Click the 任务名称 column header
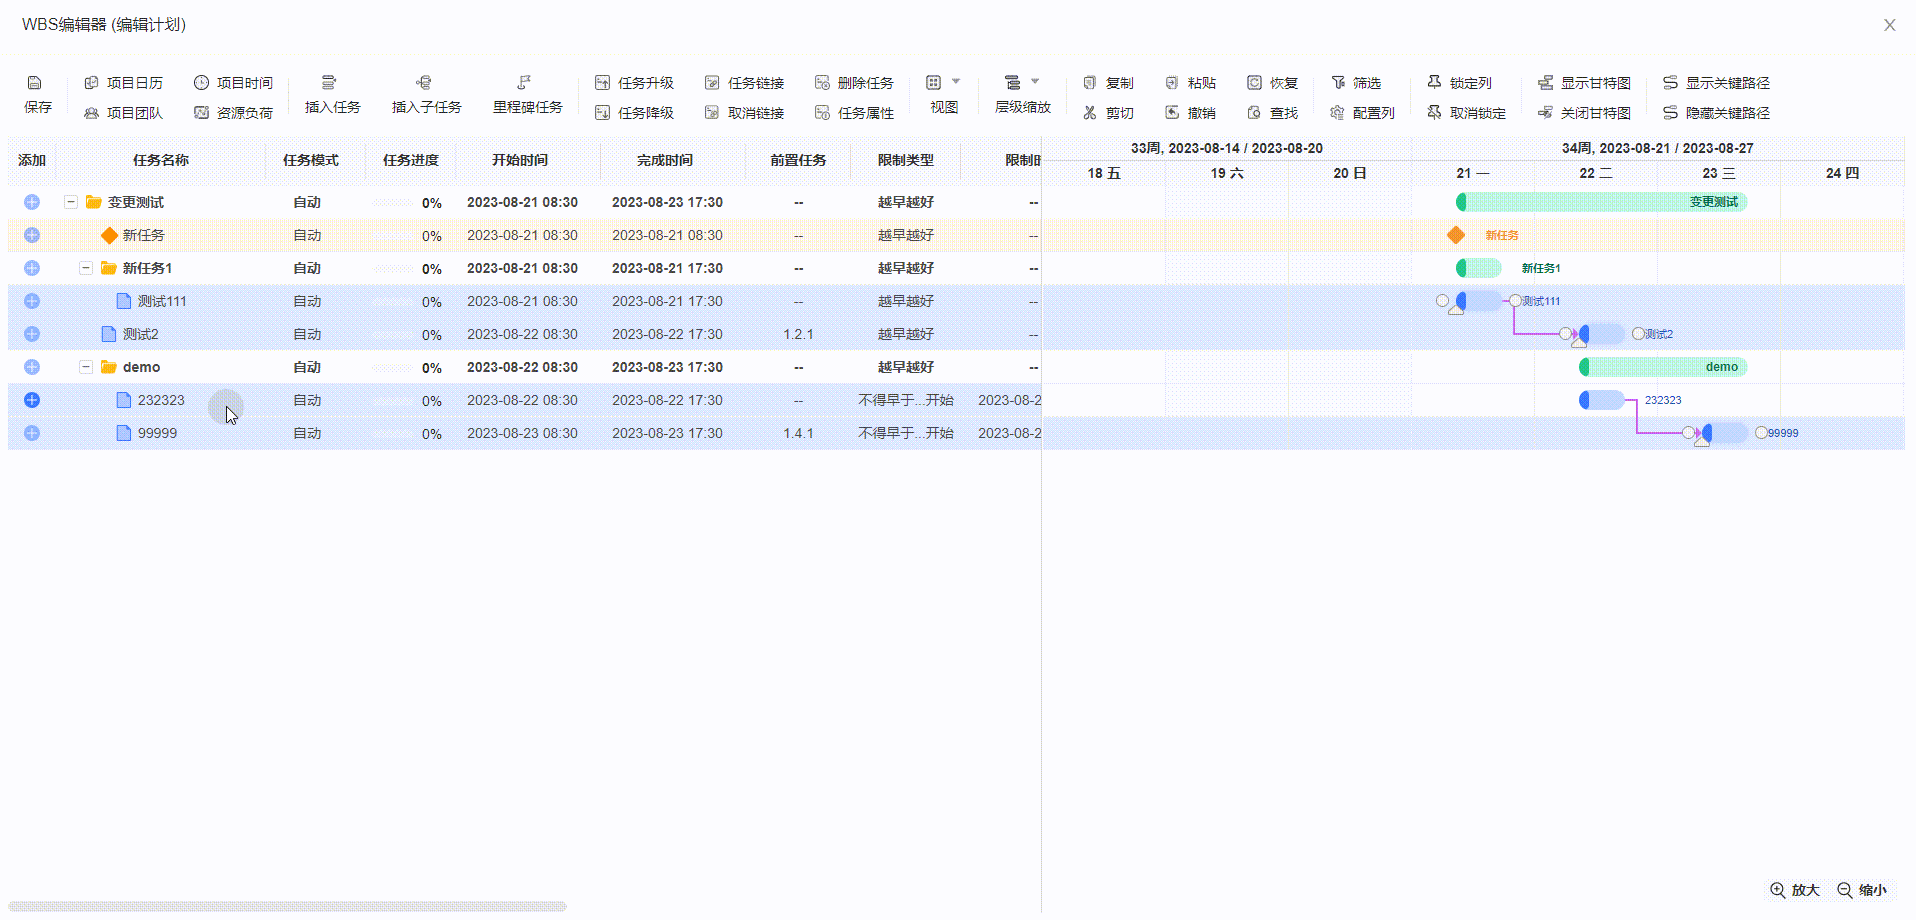 pyautogui.click(x=160, y=160)
